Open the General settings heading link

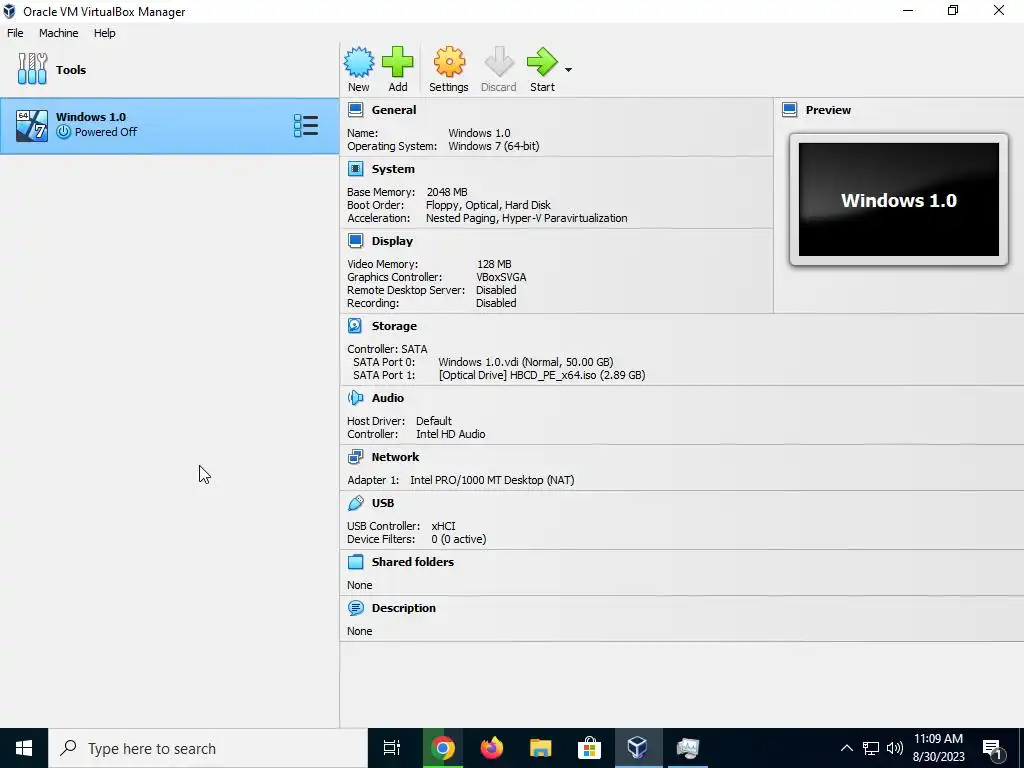[394, 110]
